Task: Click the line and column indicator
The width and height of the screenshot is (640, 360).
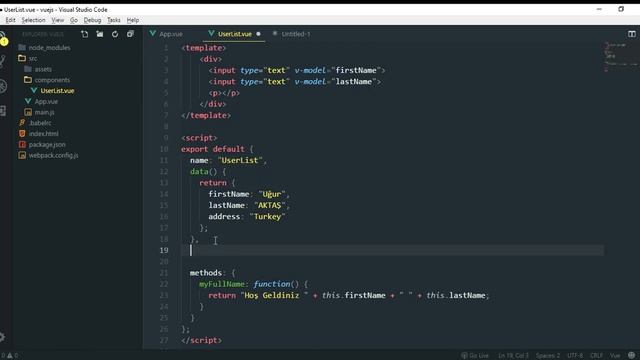Action: [x=513, y=356]
